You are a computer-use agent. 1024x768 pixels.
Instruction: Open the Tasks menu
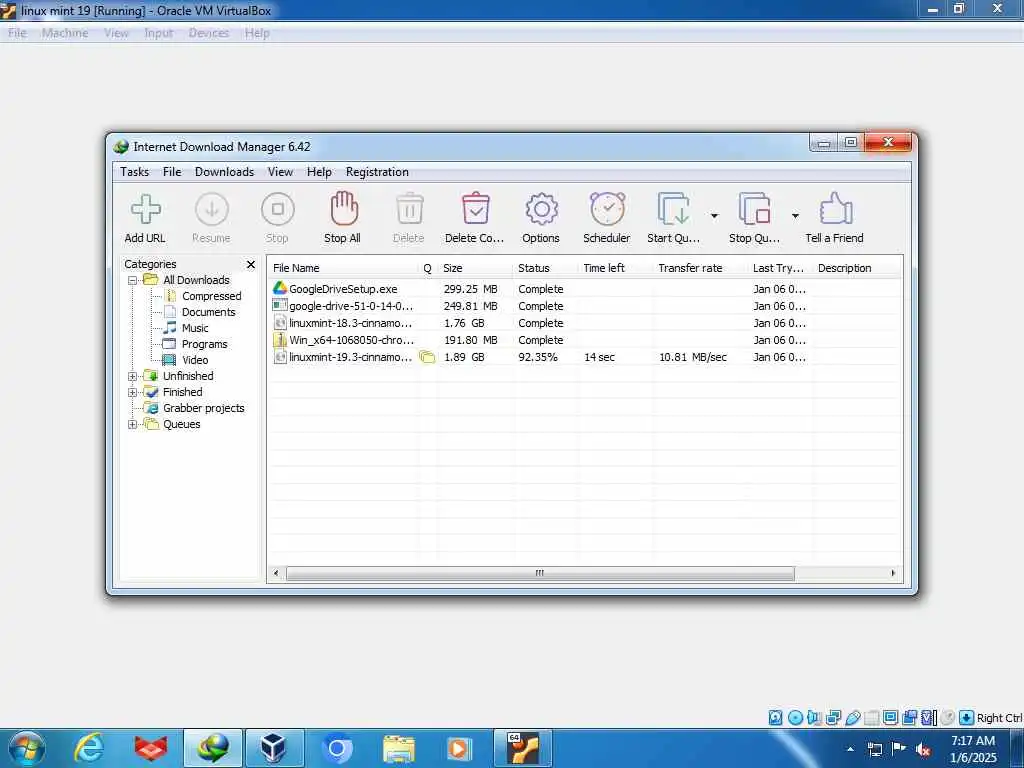pos(135,172)
